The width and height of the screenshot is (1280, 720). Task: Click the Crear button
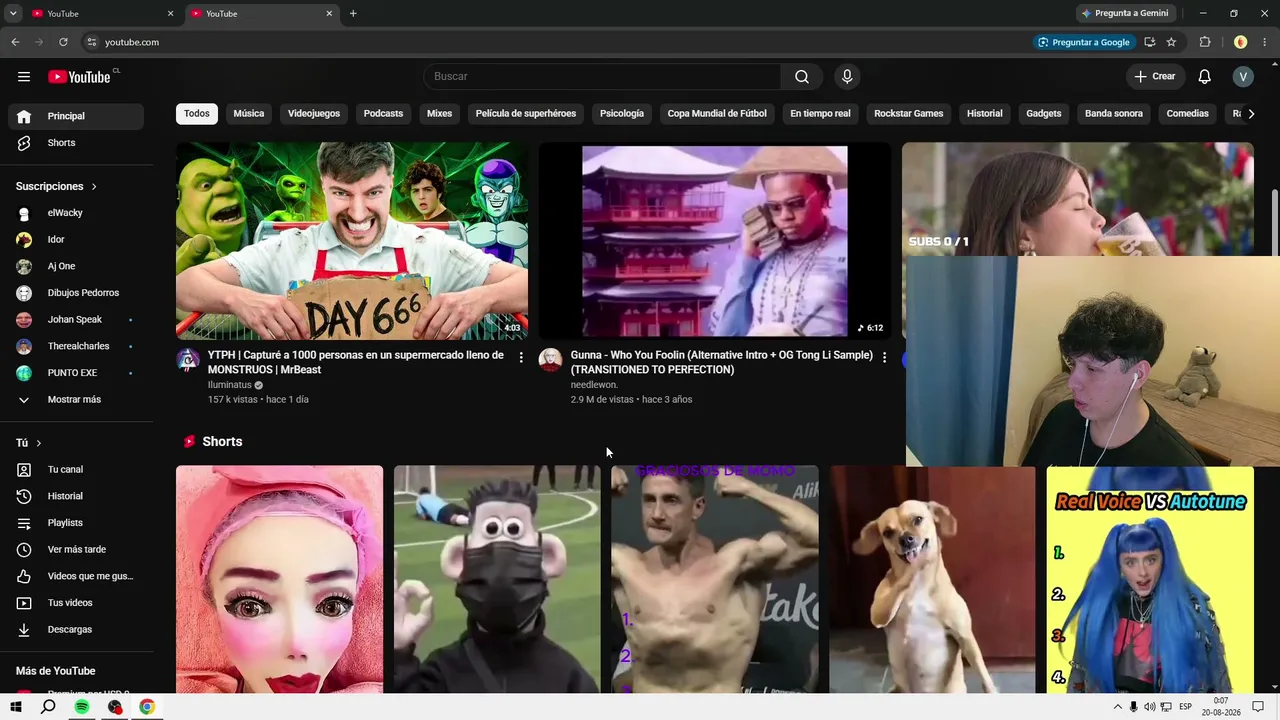[x=1154, y=77]
